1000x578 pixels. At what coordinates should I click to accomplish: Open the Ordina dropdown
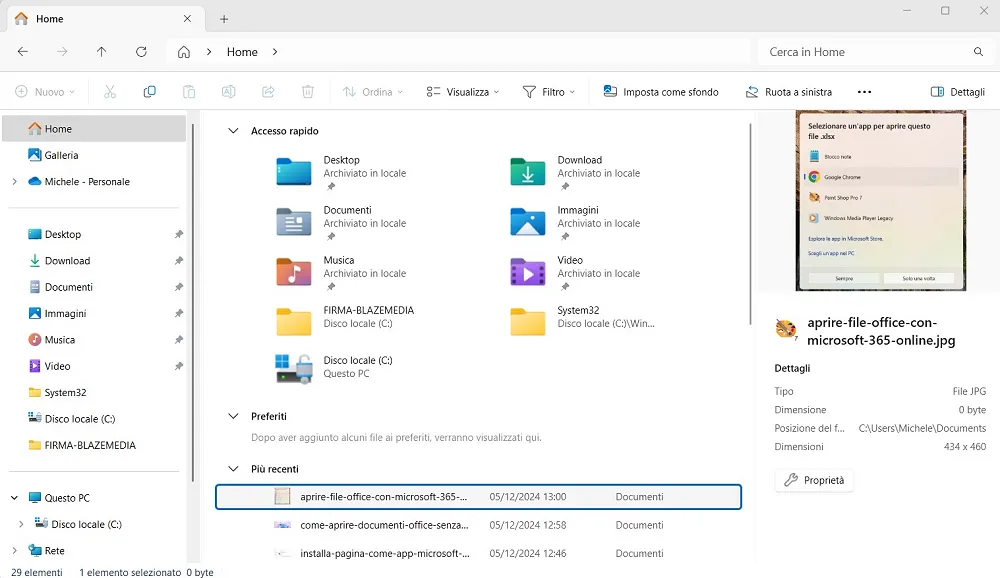(372, 91)
